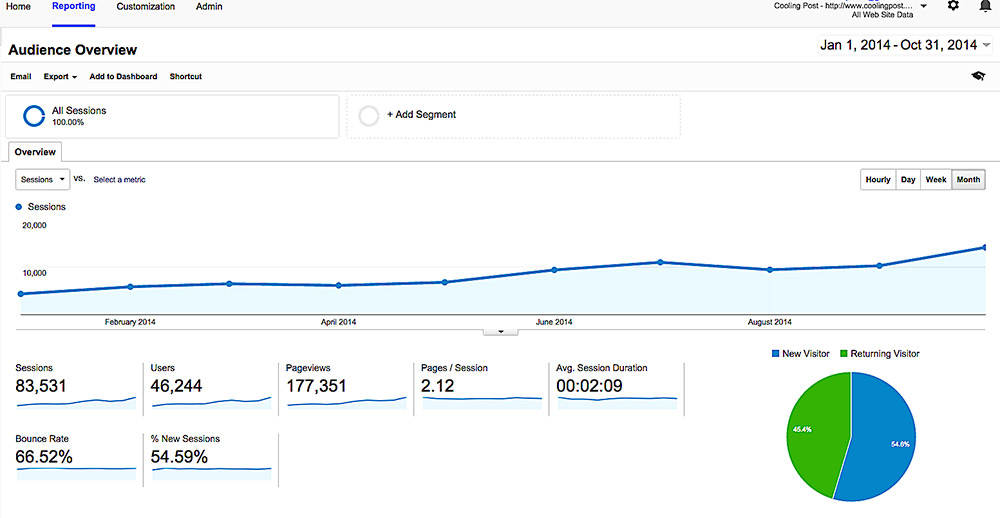The height and width of the screenshot is (518, 1000).
Task: Click the empty Add Segment circle icon
Action: [368, 116]
